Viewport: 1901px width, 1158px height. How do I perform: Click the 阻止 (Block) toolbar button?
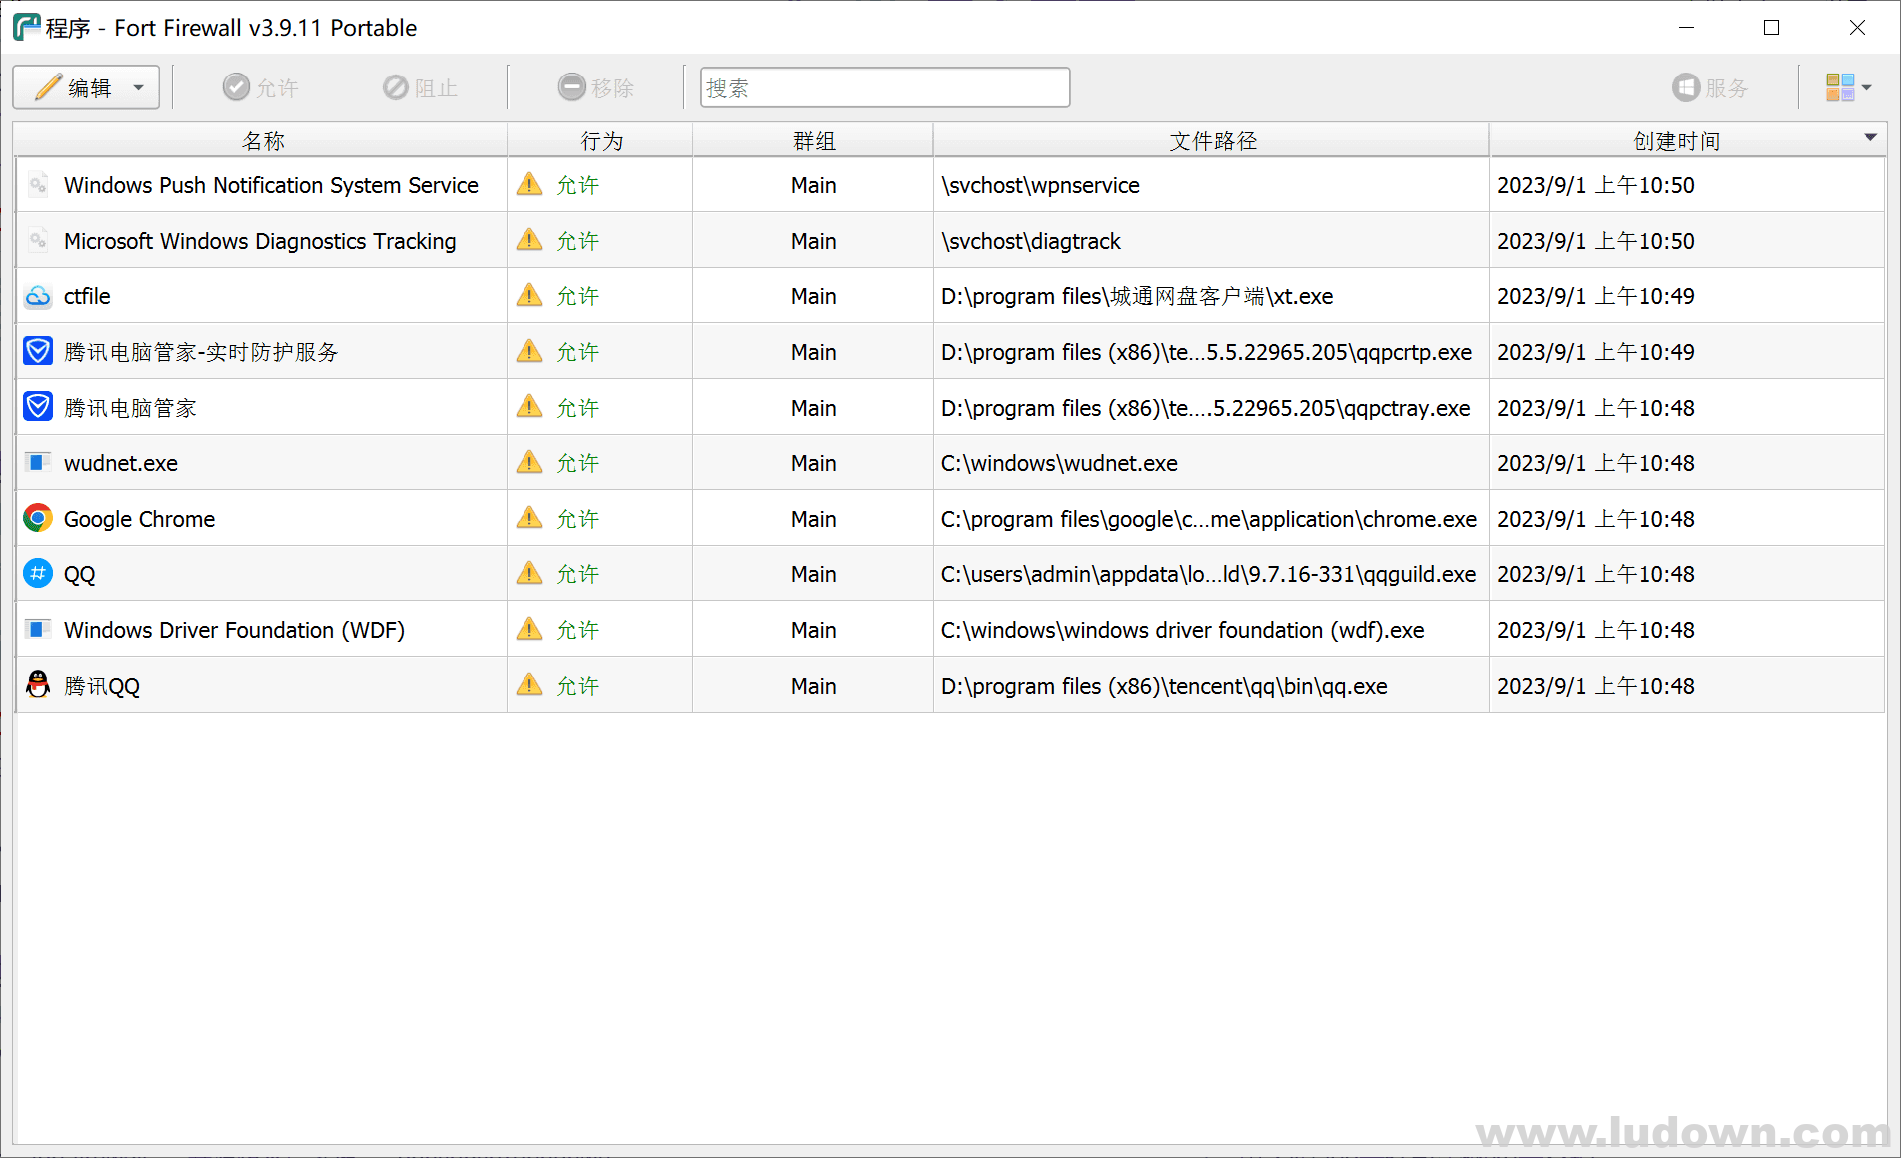pyautogui.click(x=420, y=88)
